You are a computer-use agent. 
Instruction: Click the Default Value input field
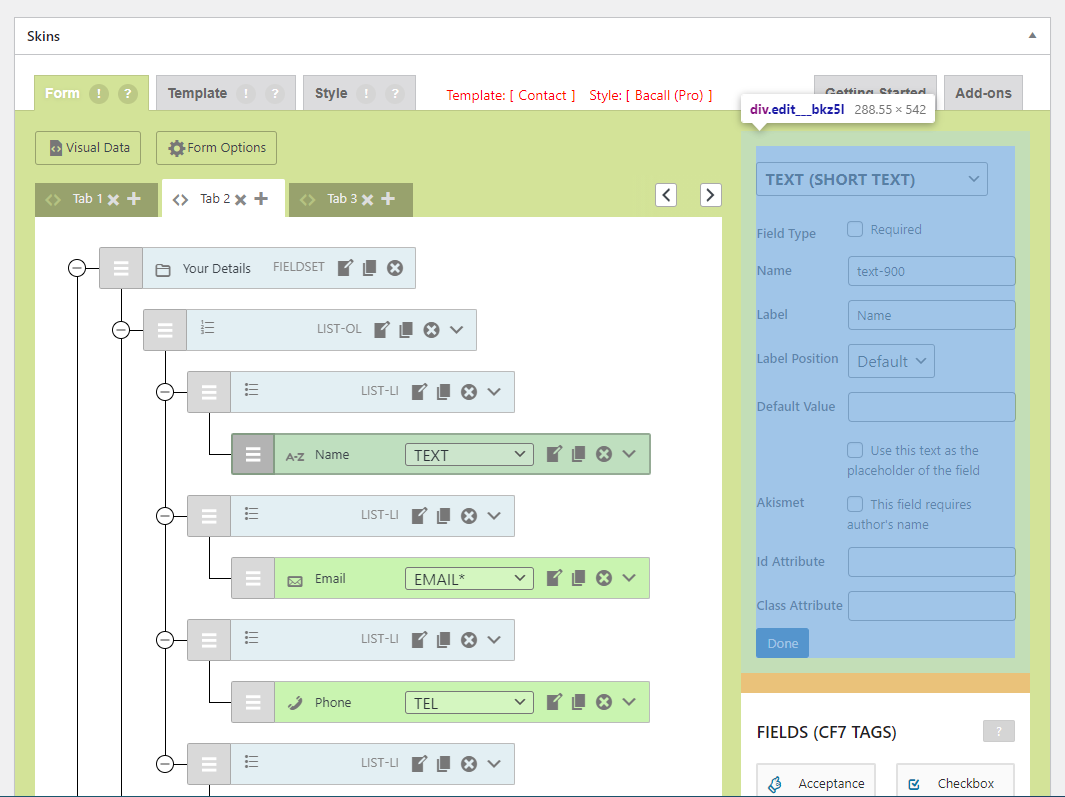coord(931,407)
